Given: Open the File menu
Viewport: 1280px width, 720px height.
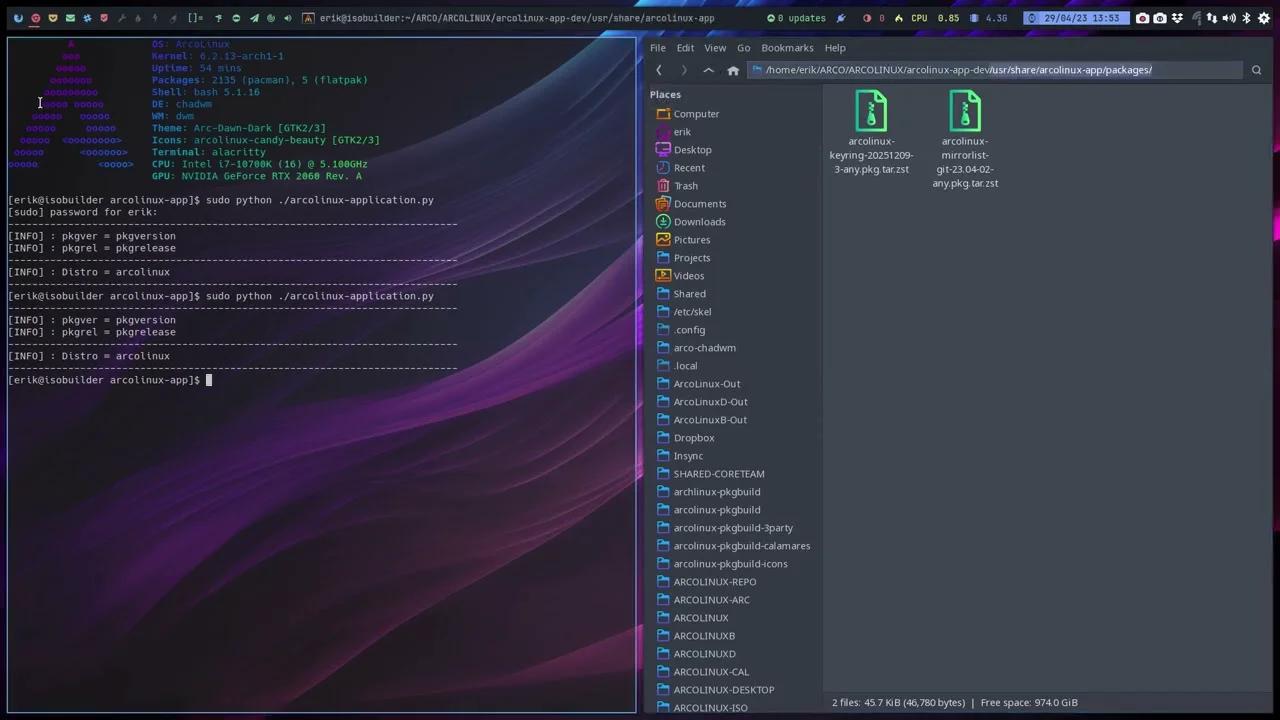Looking at the screenshot, I should [657, 48].
